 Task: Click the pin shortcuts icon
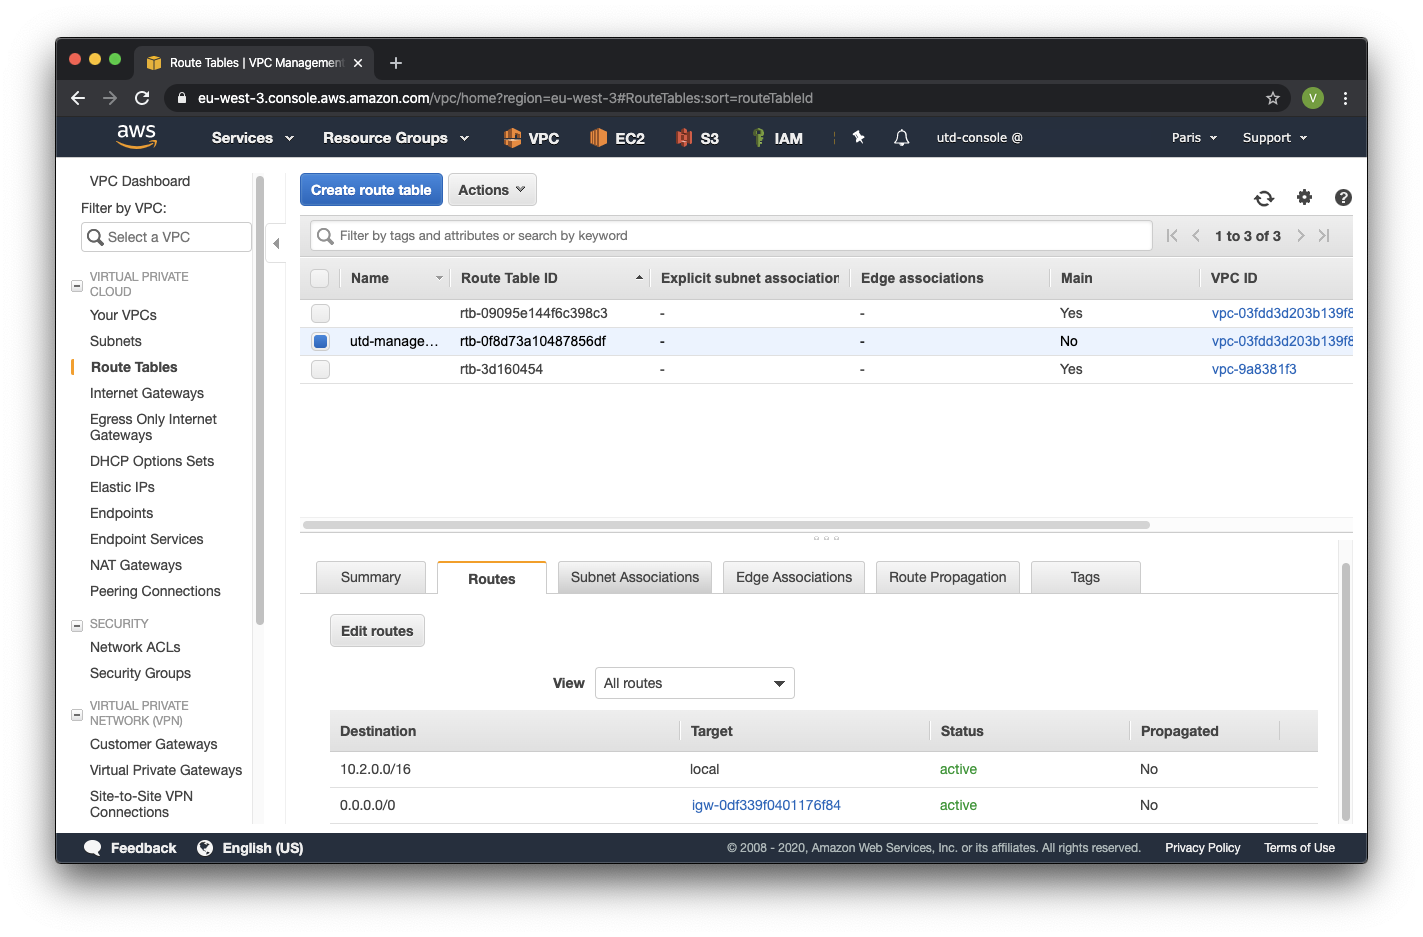[x=858, y=137]
